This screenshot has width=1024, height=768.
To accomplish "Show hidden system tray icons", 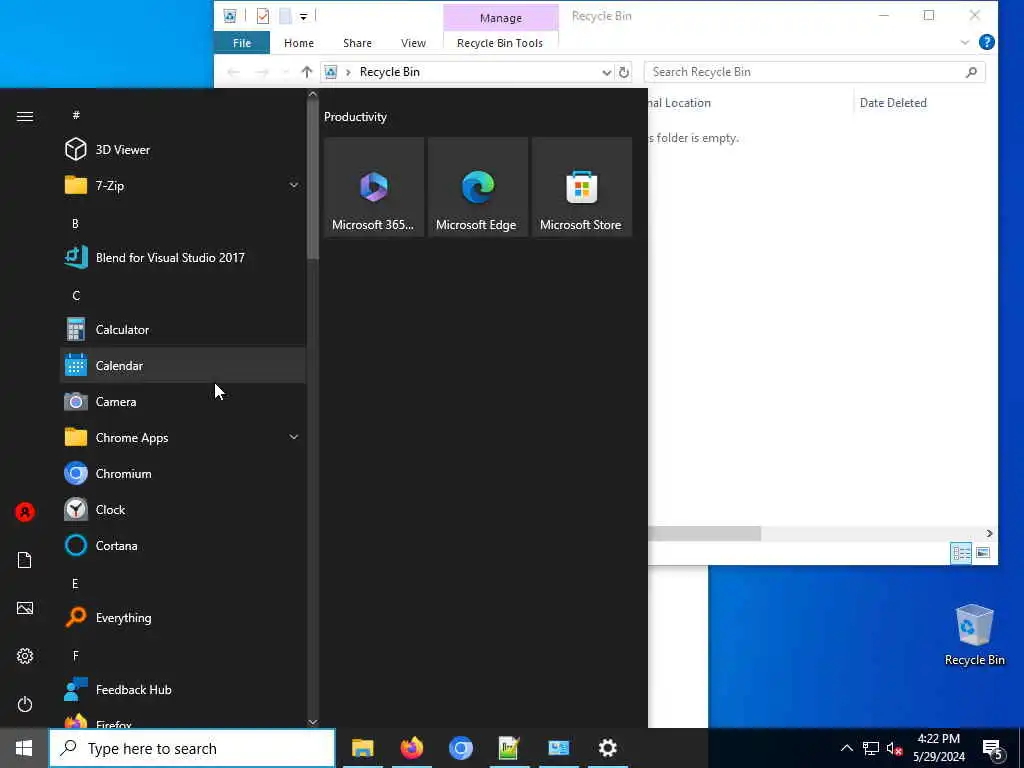I will [x=846, y=748].
